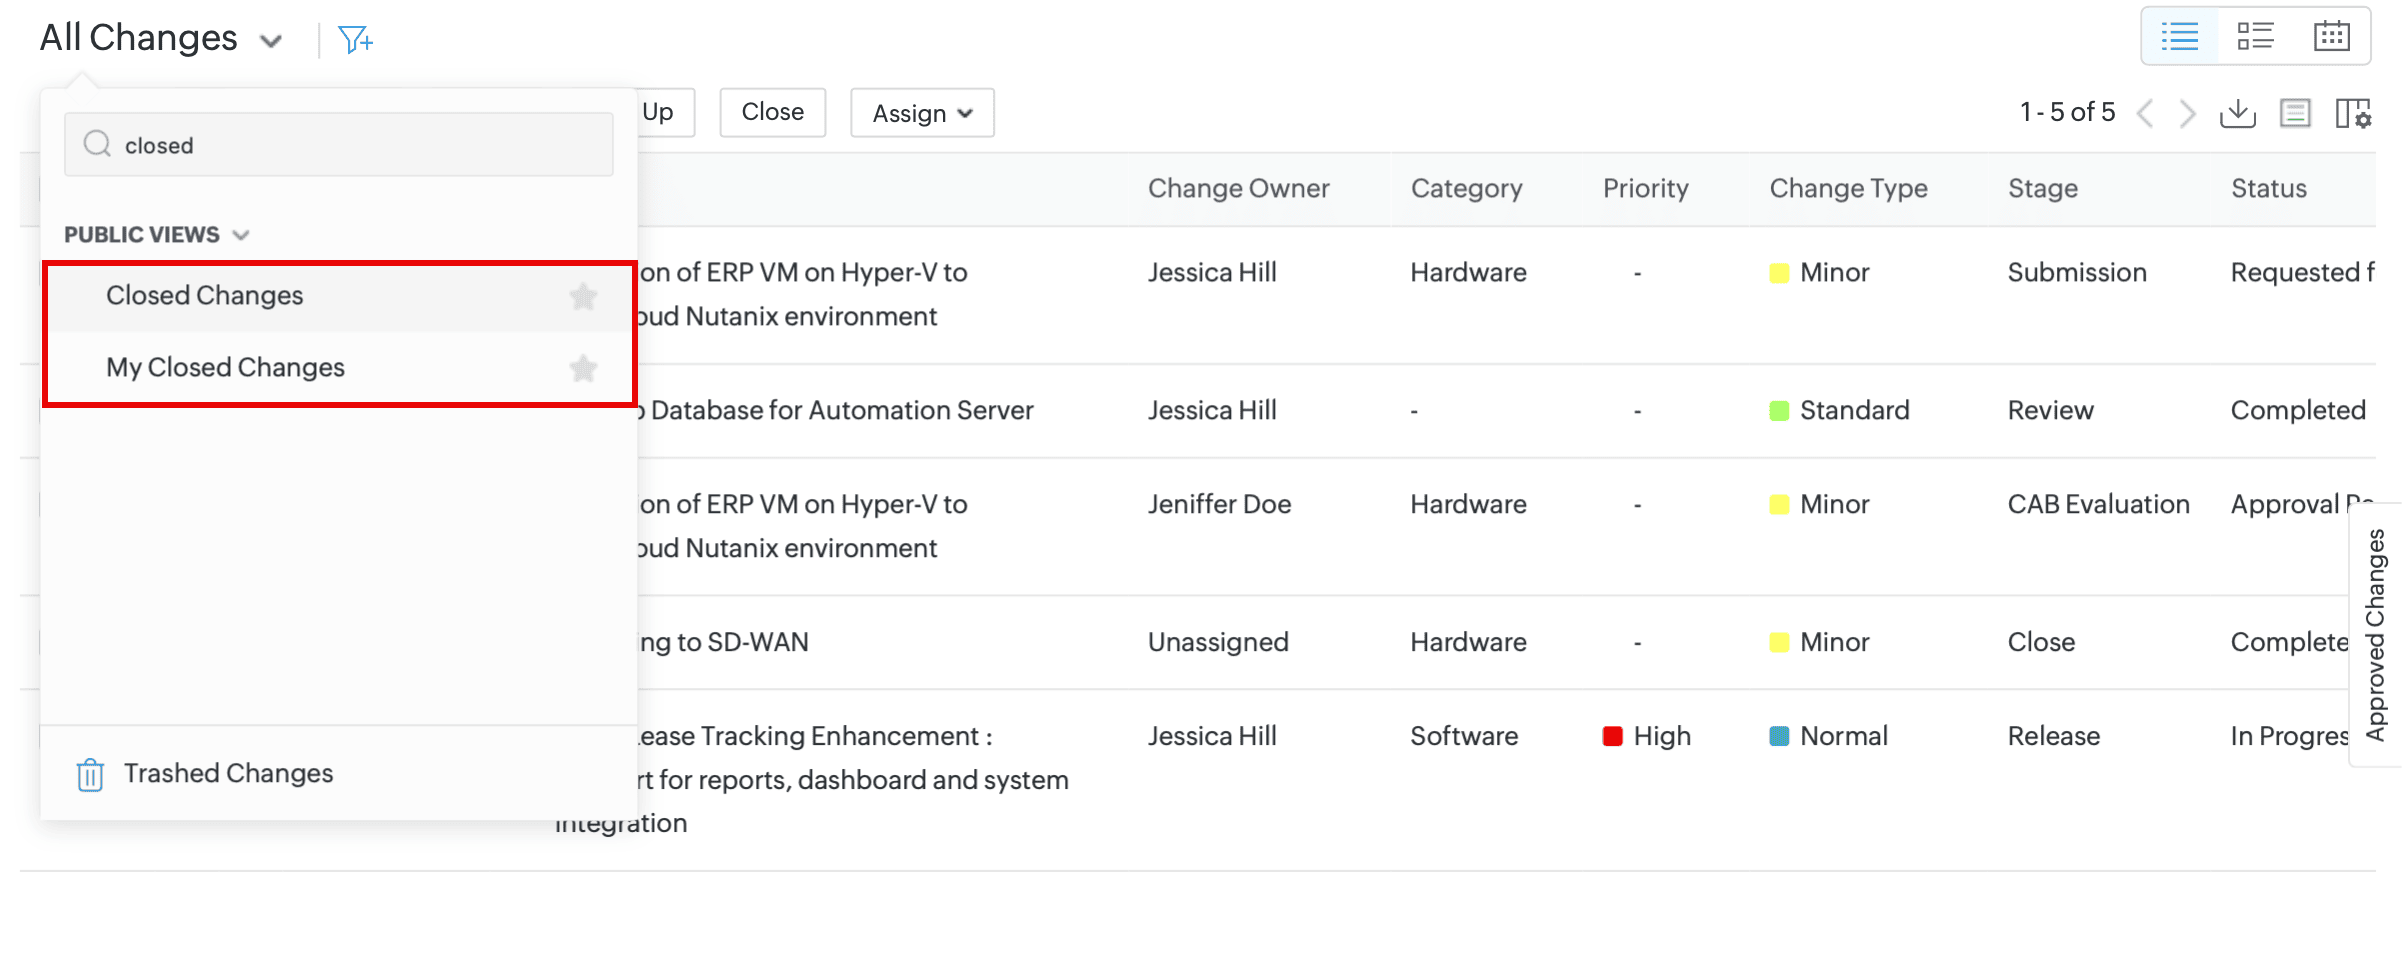The image size is (2404, 960).
Task: Go to next page of changes
Action: (2188, 113)
